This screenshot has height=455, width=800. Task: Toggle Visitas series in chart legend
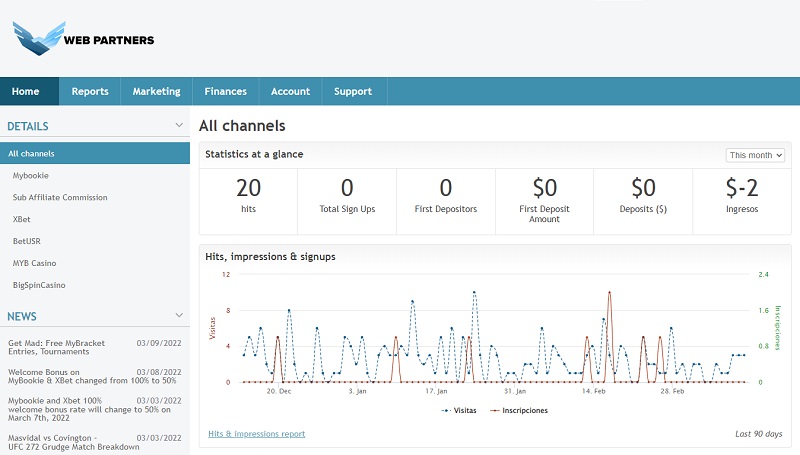coord(459,410)
